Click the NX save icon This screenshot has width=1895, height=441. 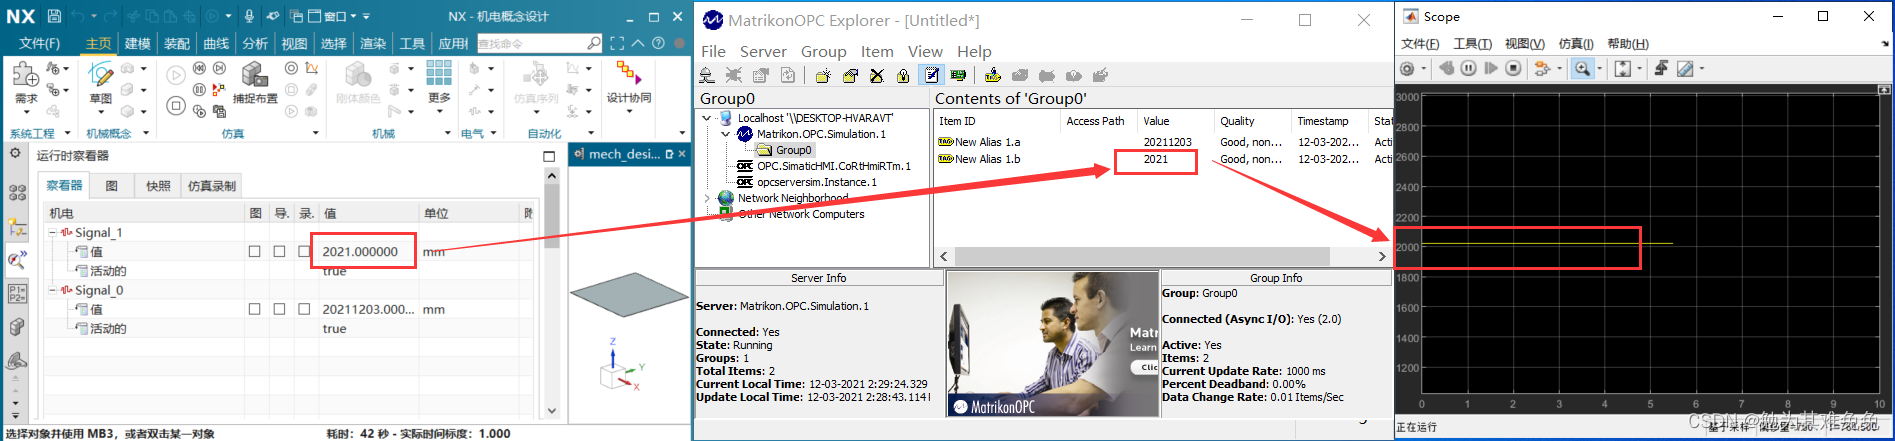click(54, 16)
